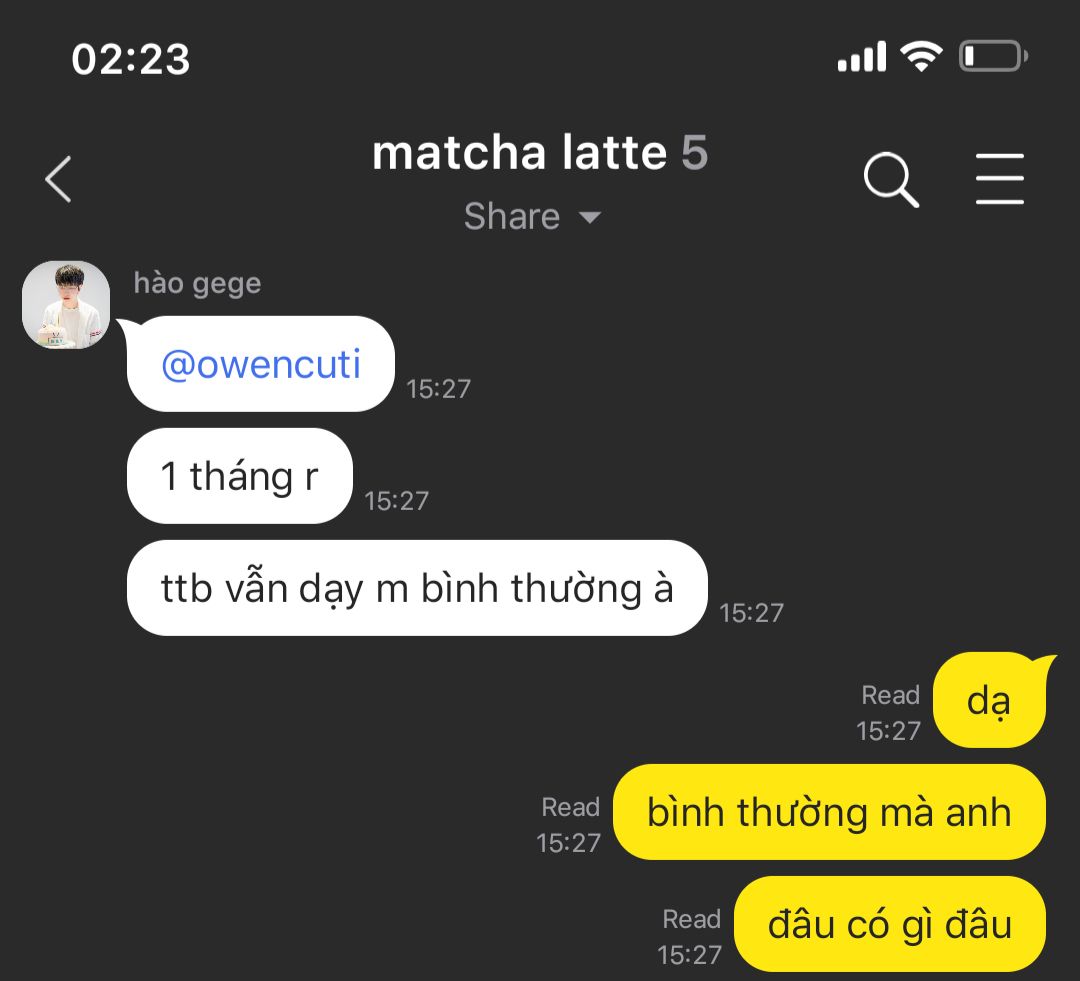This screenshot has height=981, width=1080.
Task: Open the @owencuti mention link
Action: click(260, 364)
